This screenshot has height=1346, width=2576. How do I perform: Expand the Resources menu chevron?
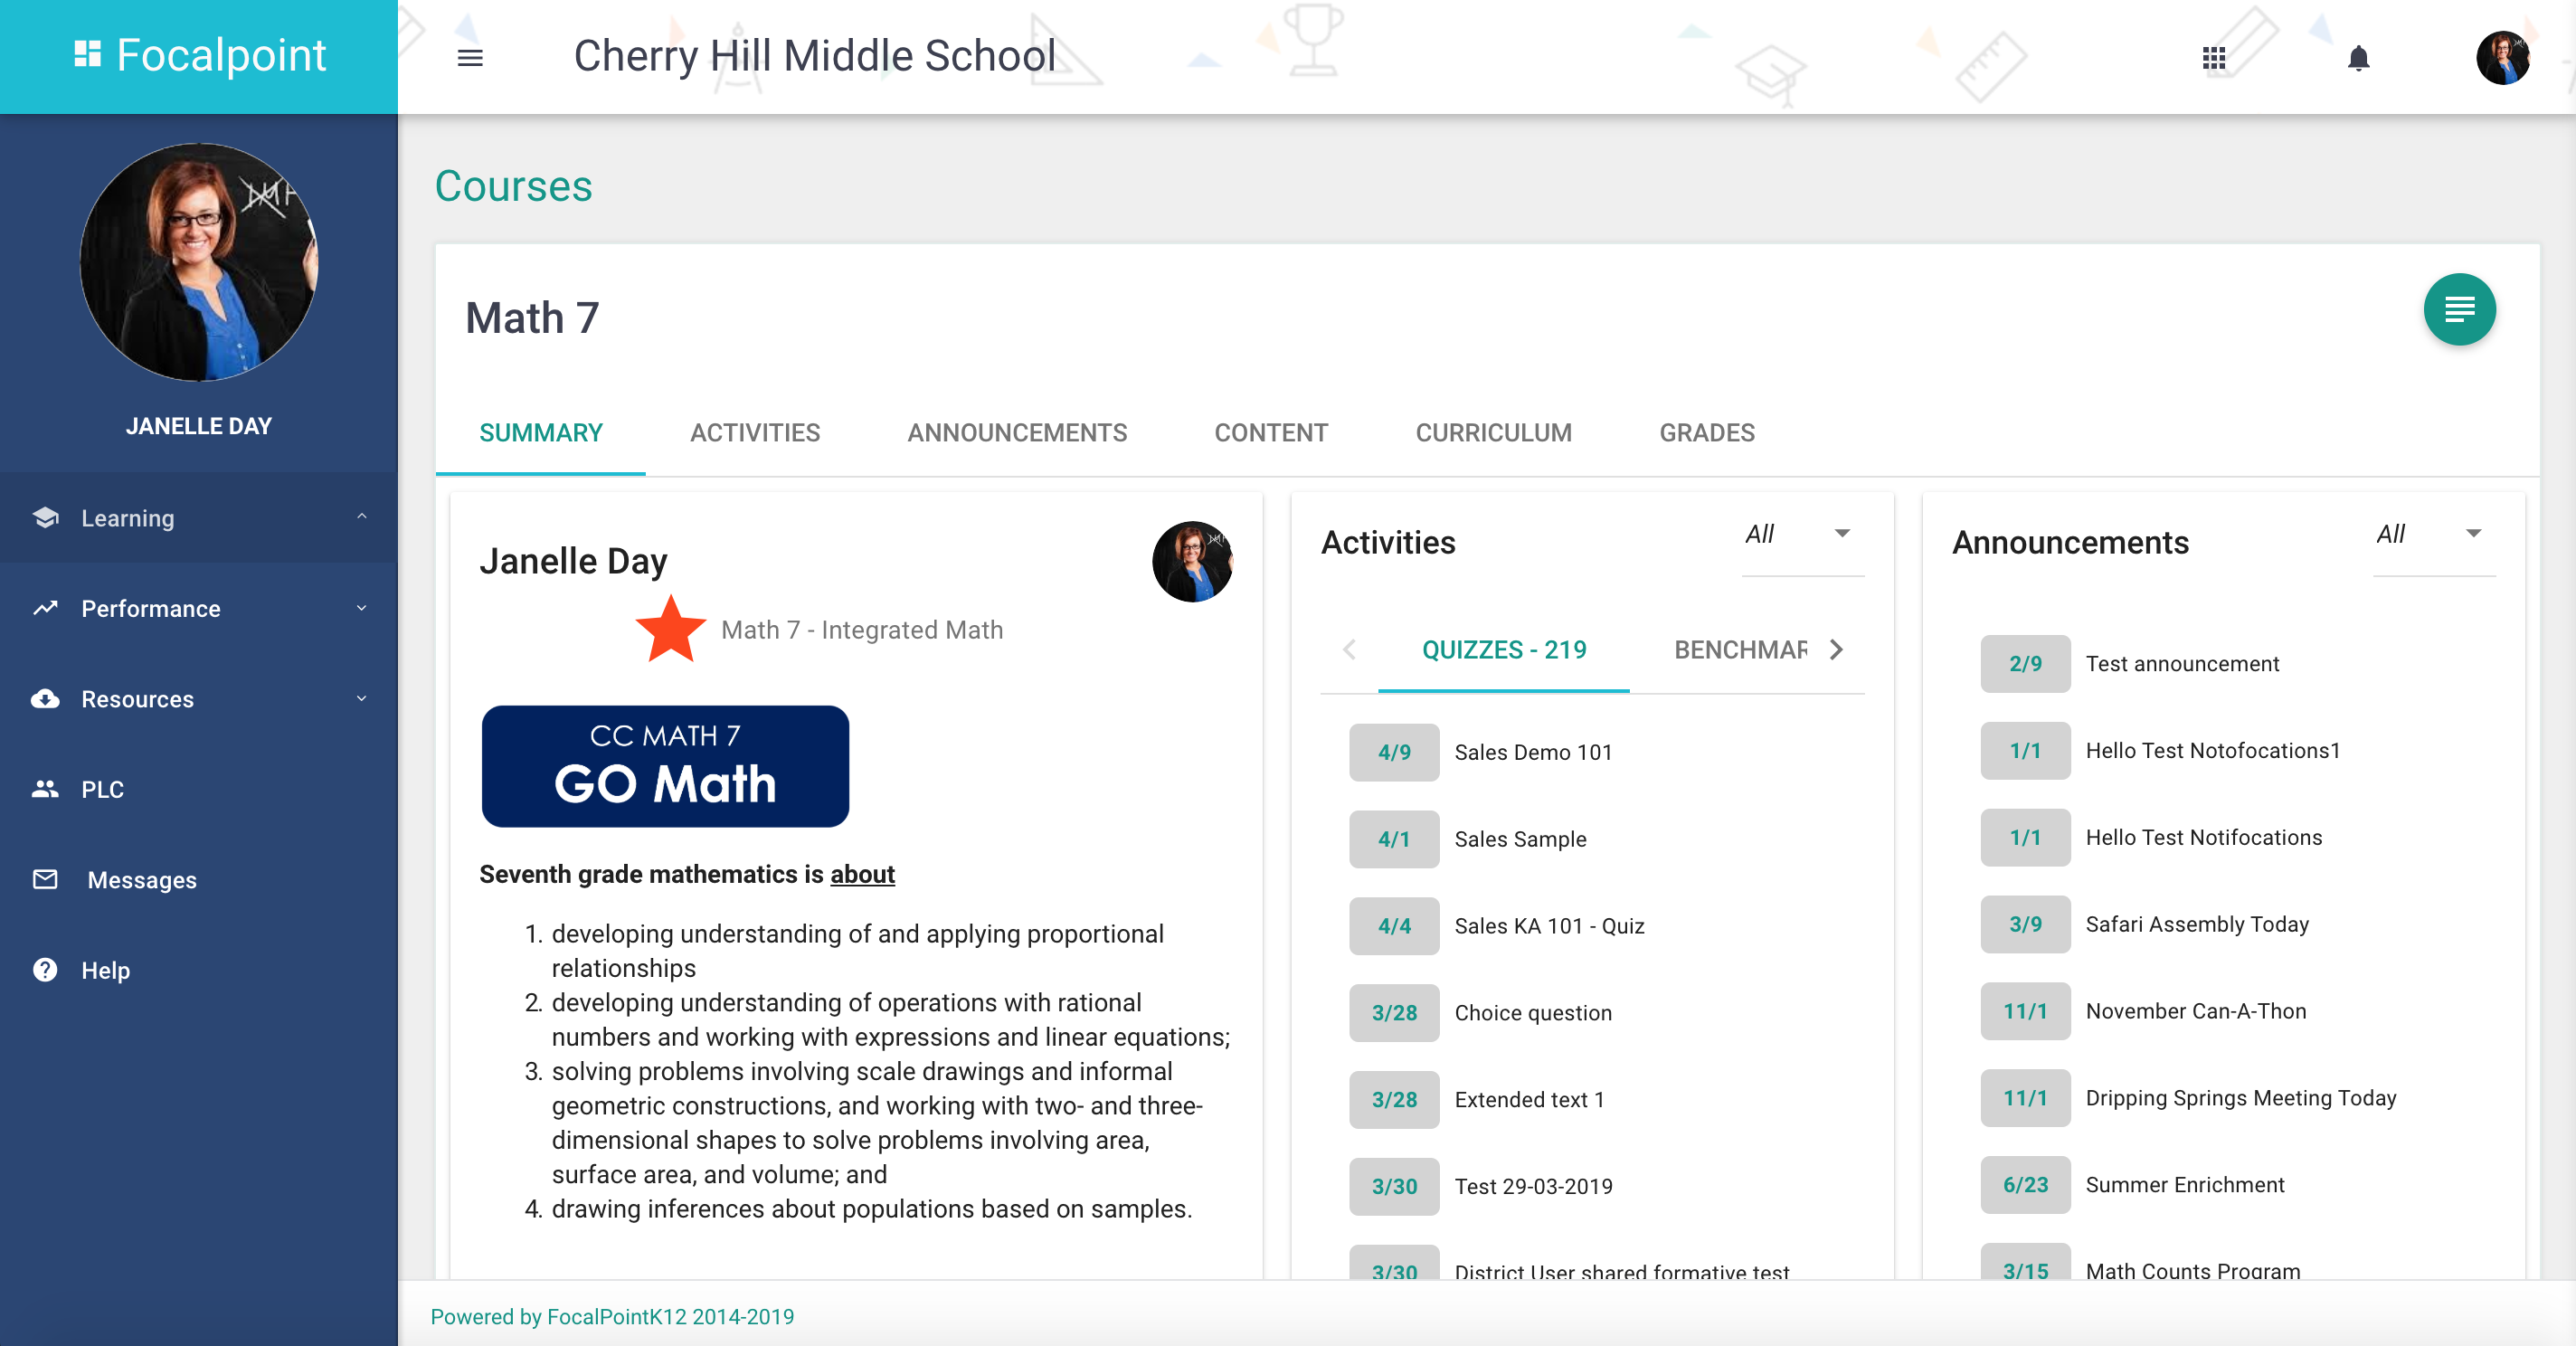(x=362, y=698)
